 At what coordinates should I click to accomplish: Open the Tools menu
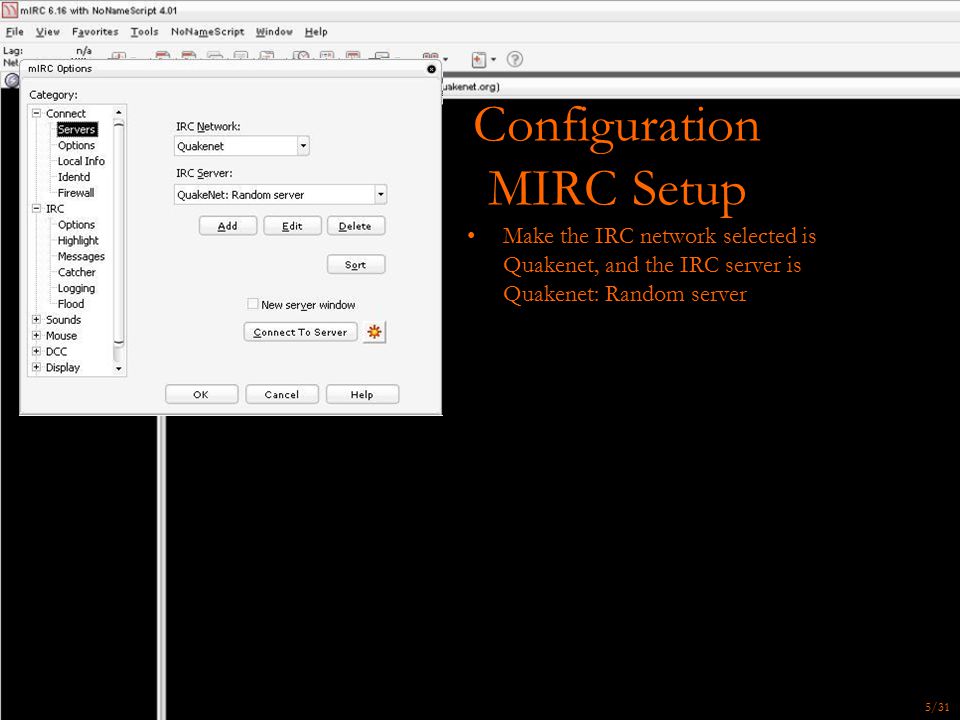(144, 32)
